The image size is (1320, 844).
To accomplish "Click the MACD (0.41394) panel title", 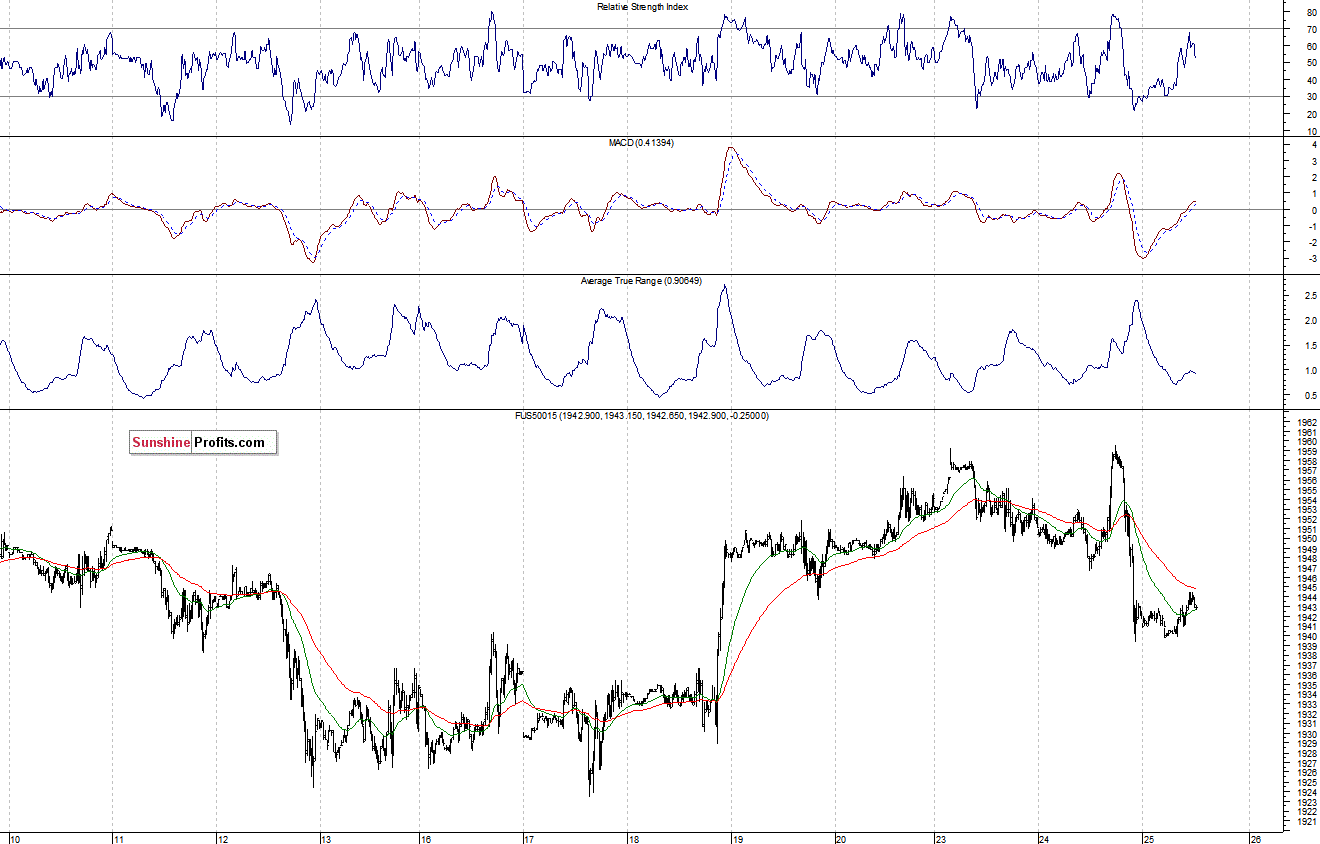I will (641, 143).
